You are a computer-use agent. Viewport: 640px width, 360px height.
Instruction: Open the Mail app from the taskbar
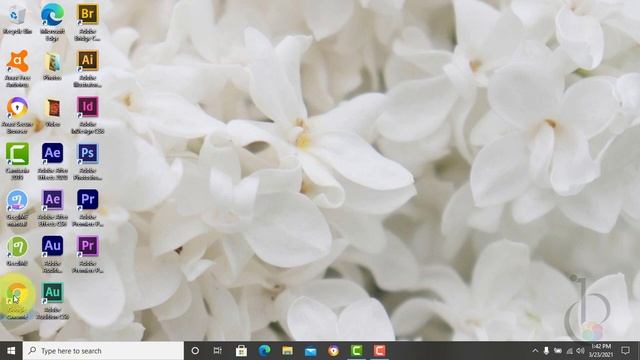point(311,351)
